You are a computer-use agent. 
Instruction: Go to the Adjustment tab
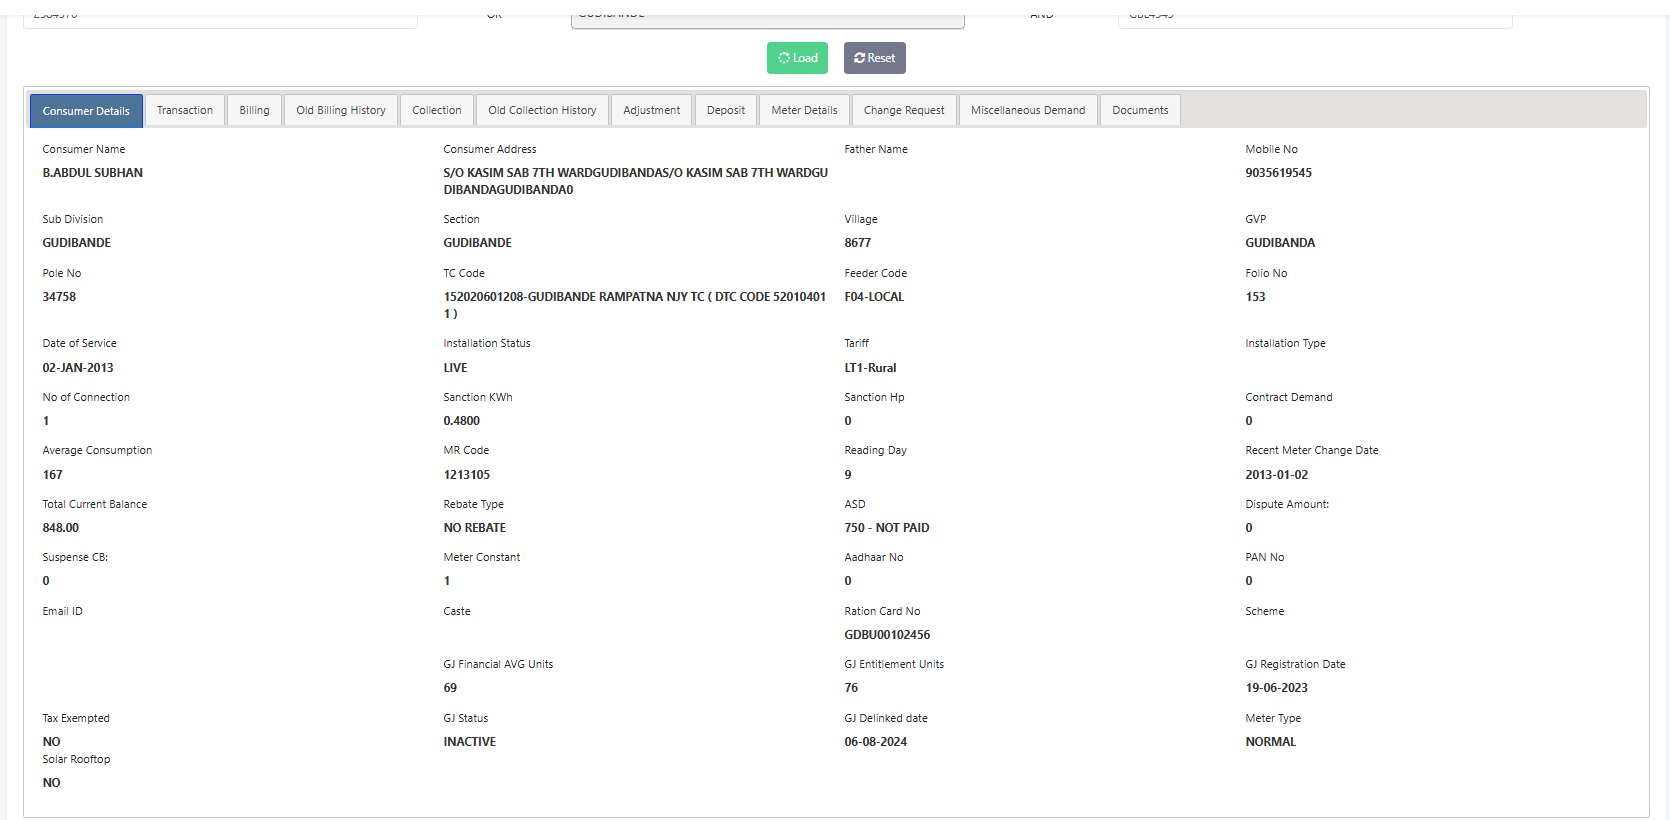(651, 110)
